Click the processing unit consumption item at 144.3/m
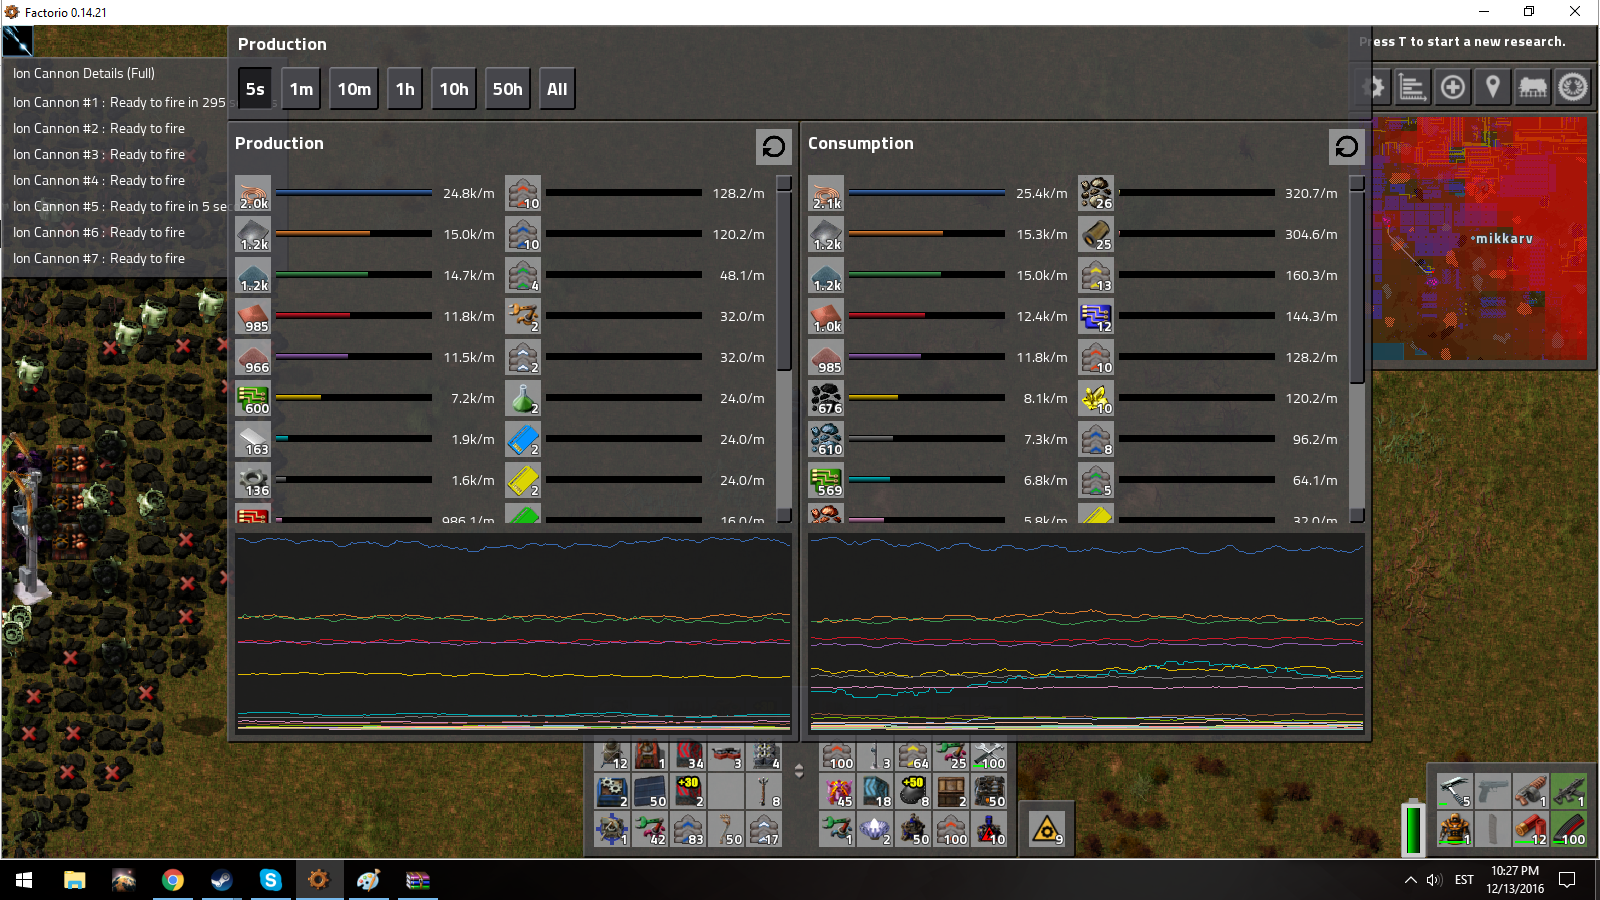Image resolution: width=1600 pixels, height=900 pixels. tap(1096, 316)
